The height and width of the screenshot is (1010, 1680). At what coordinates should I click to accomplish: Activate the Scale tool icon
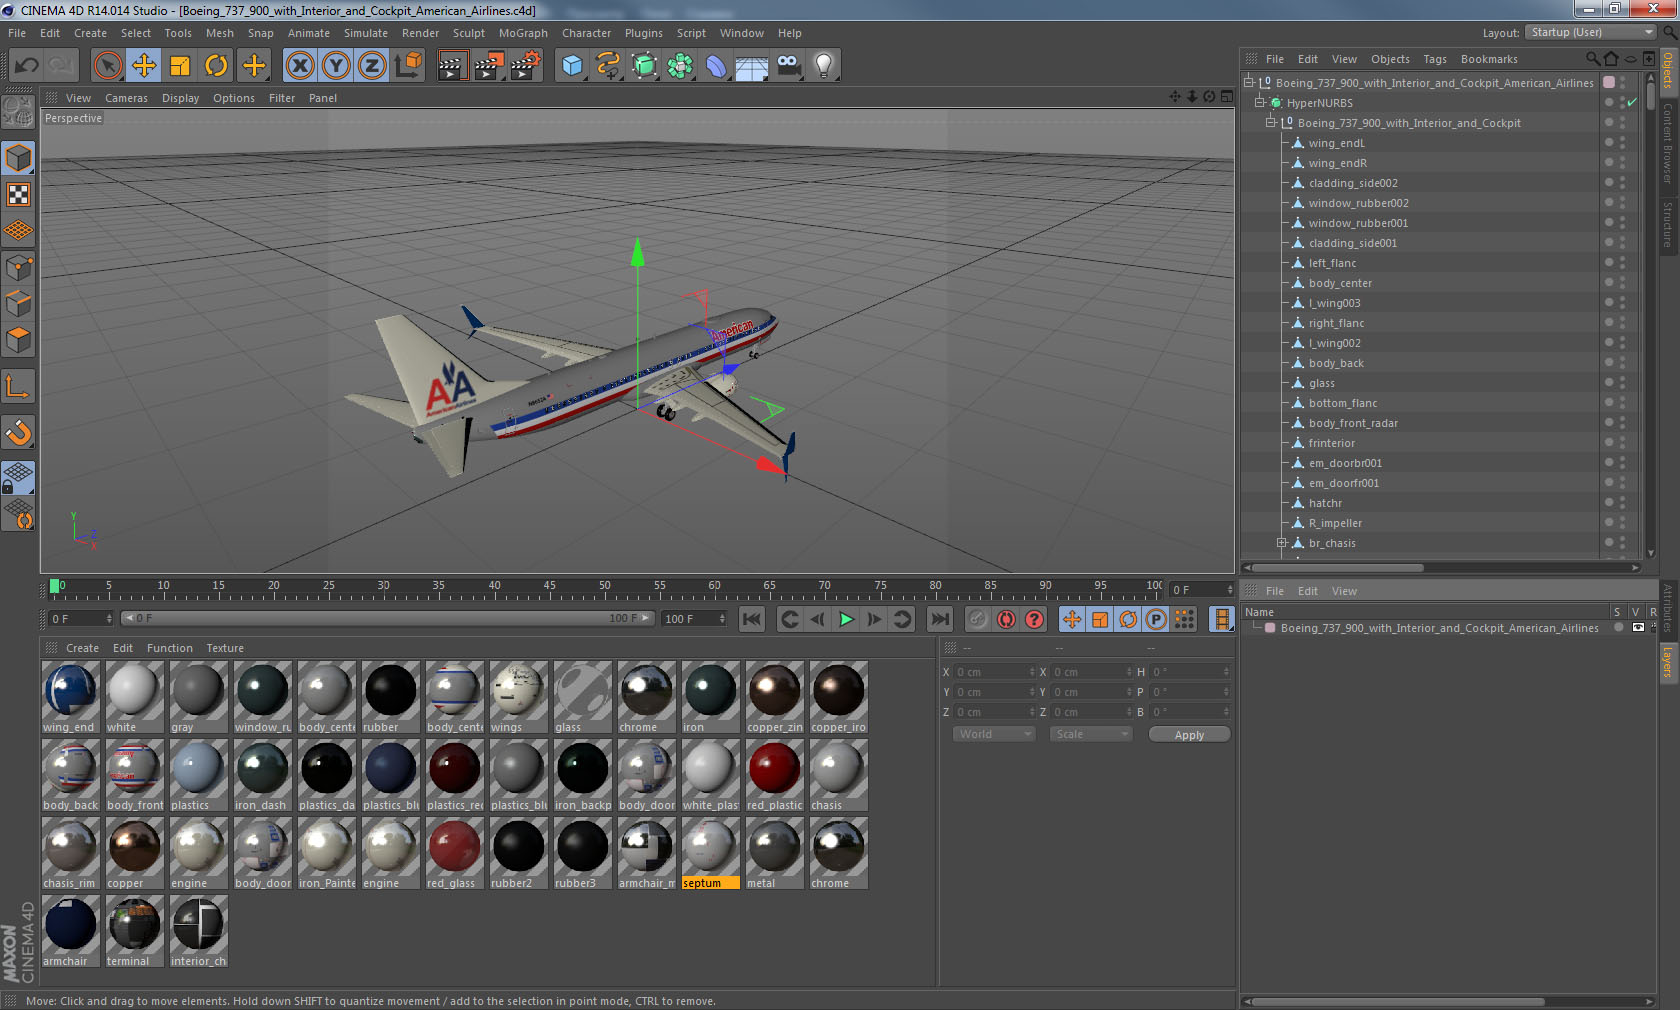(180, 66)
